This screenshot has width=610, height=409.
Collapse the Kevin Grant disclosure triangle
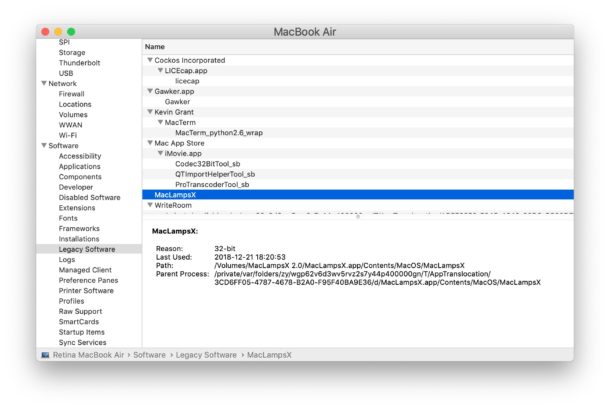coord(150,112)
